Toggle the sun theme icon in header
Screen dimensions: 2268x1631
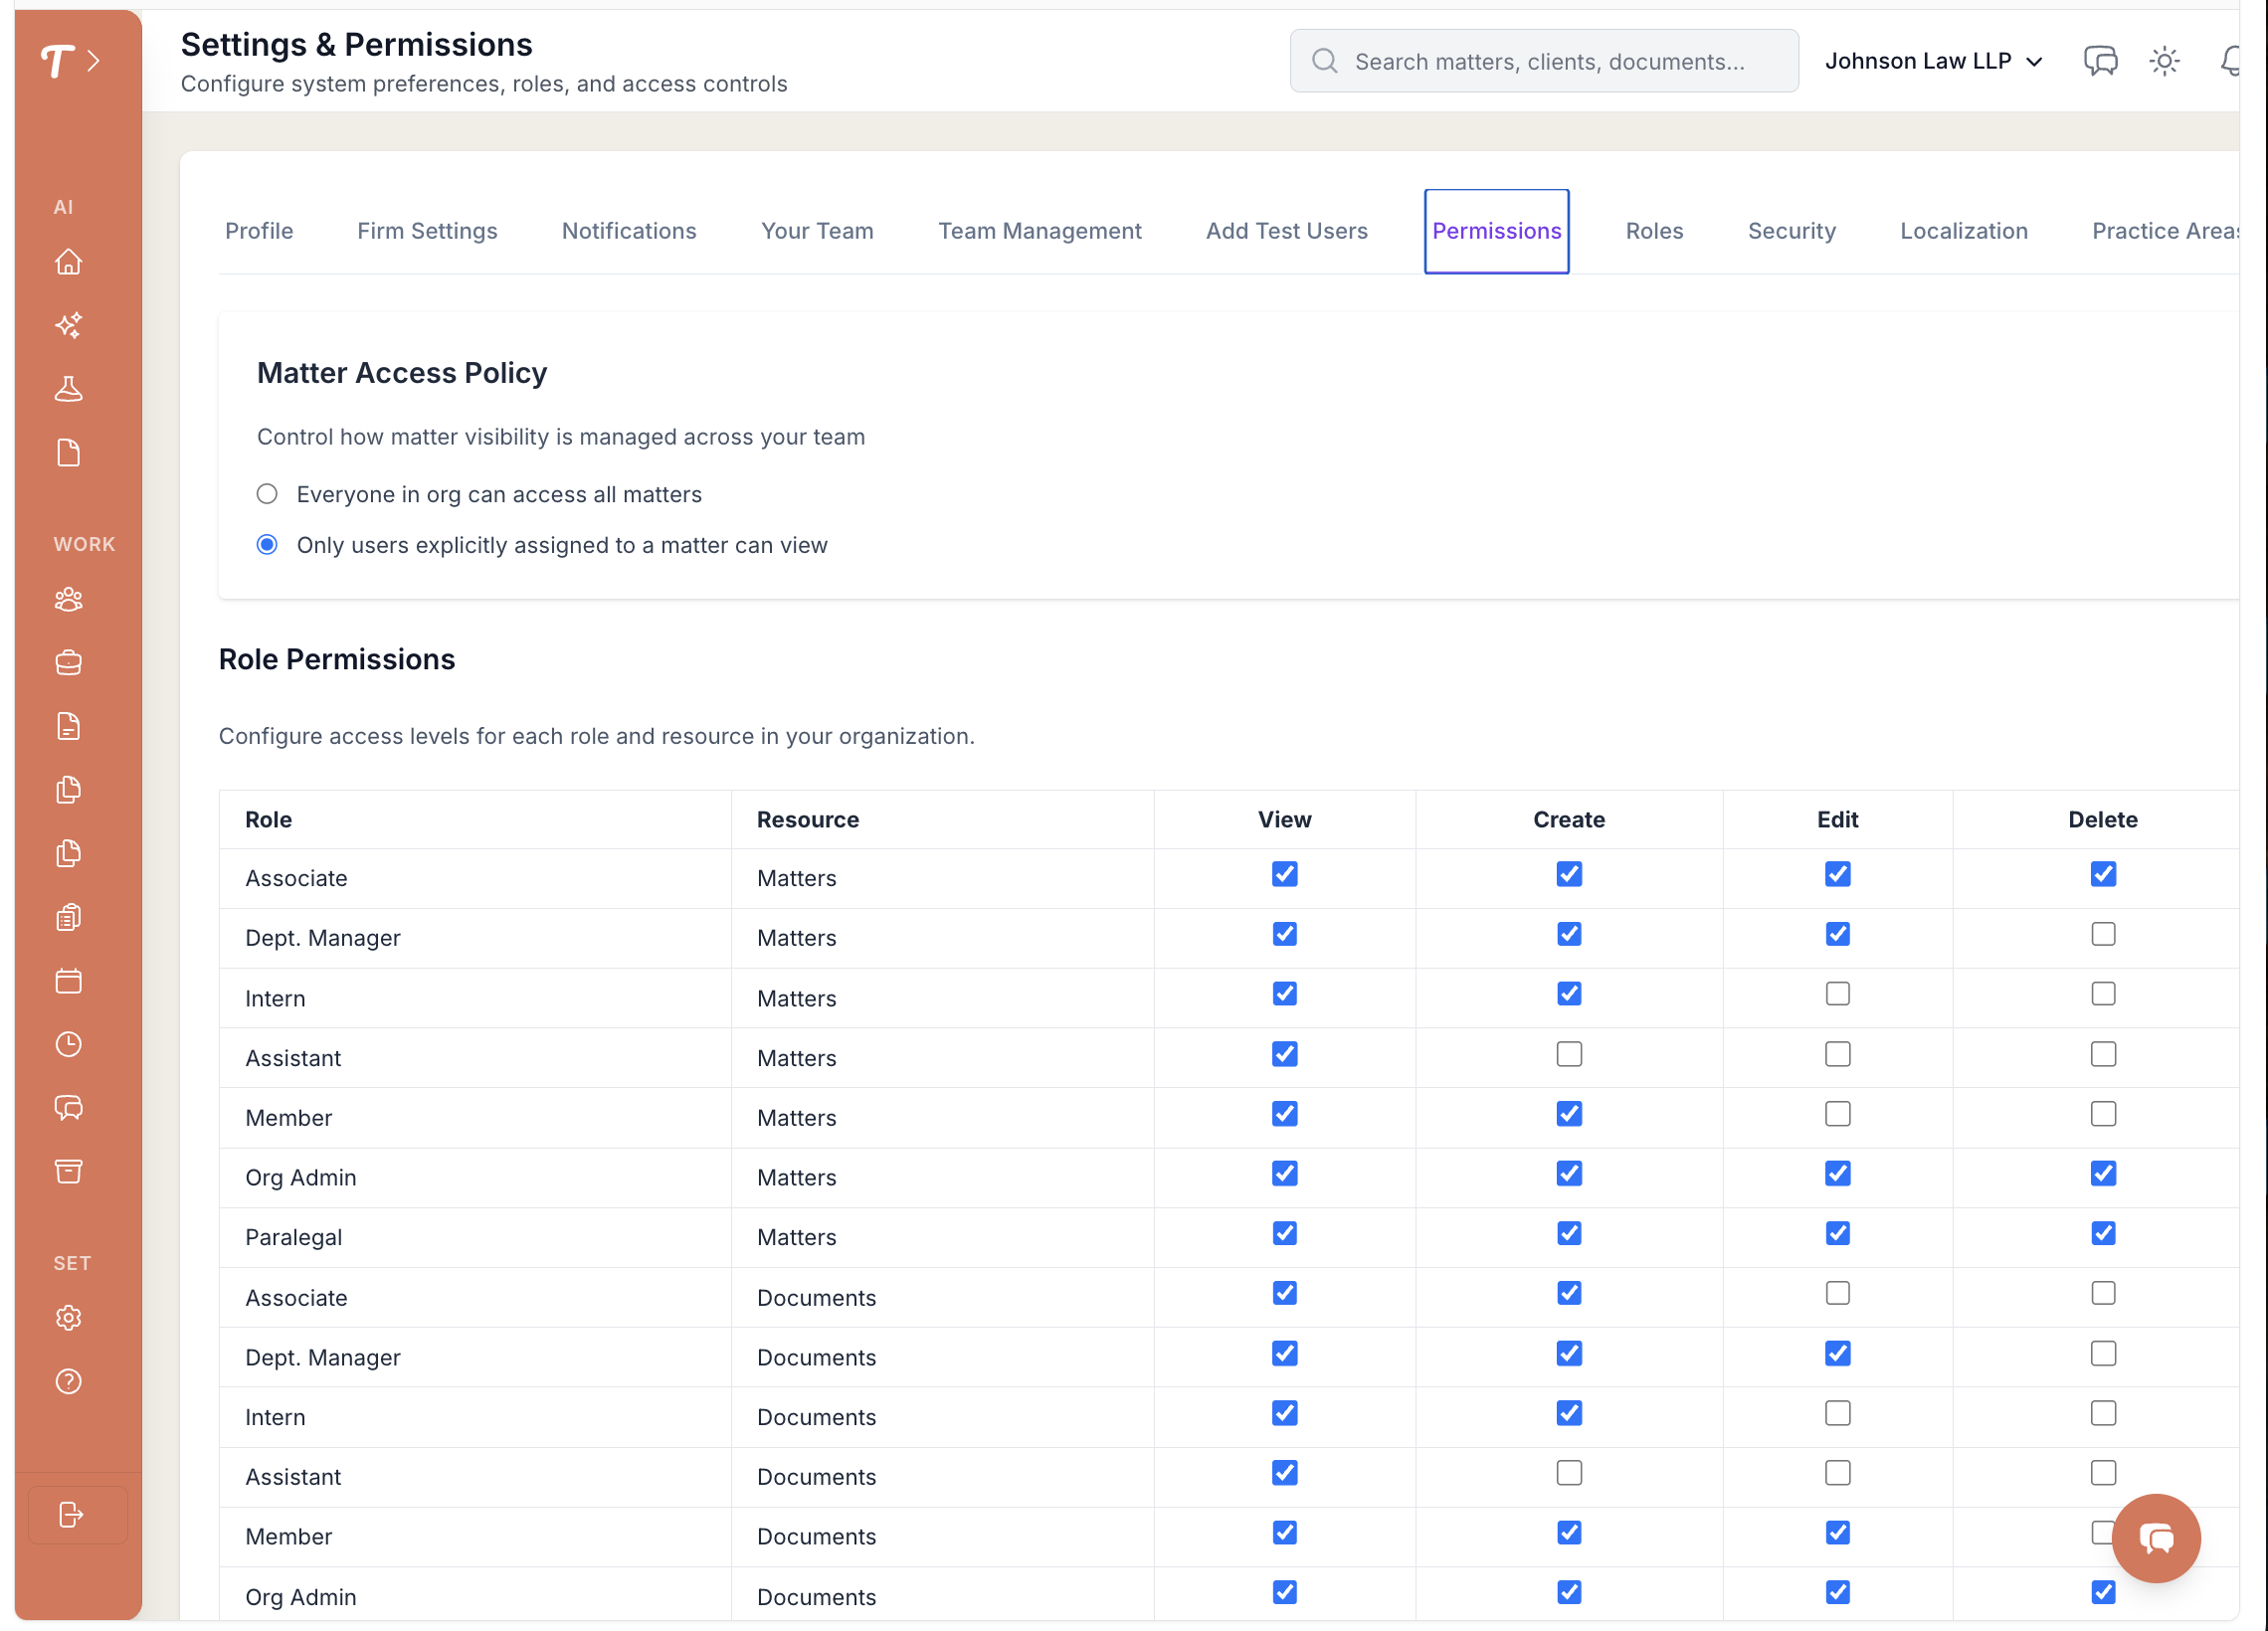pos(2164,61)
